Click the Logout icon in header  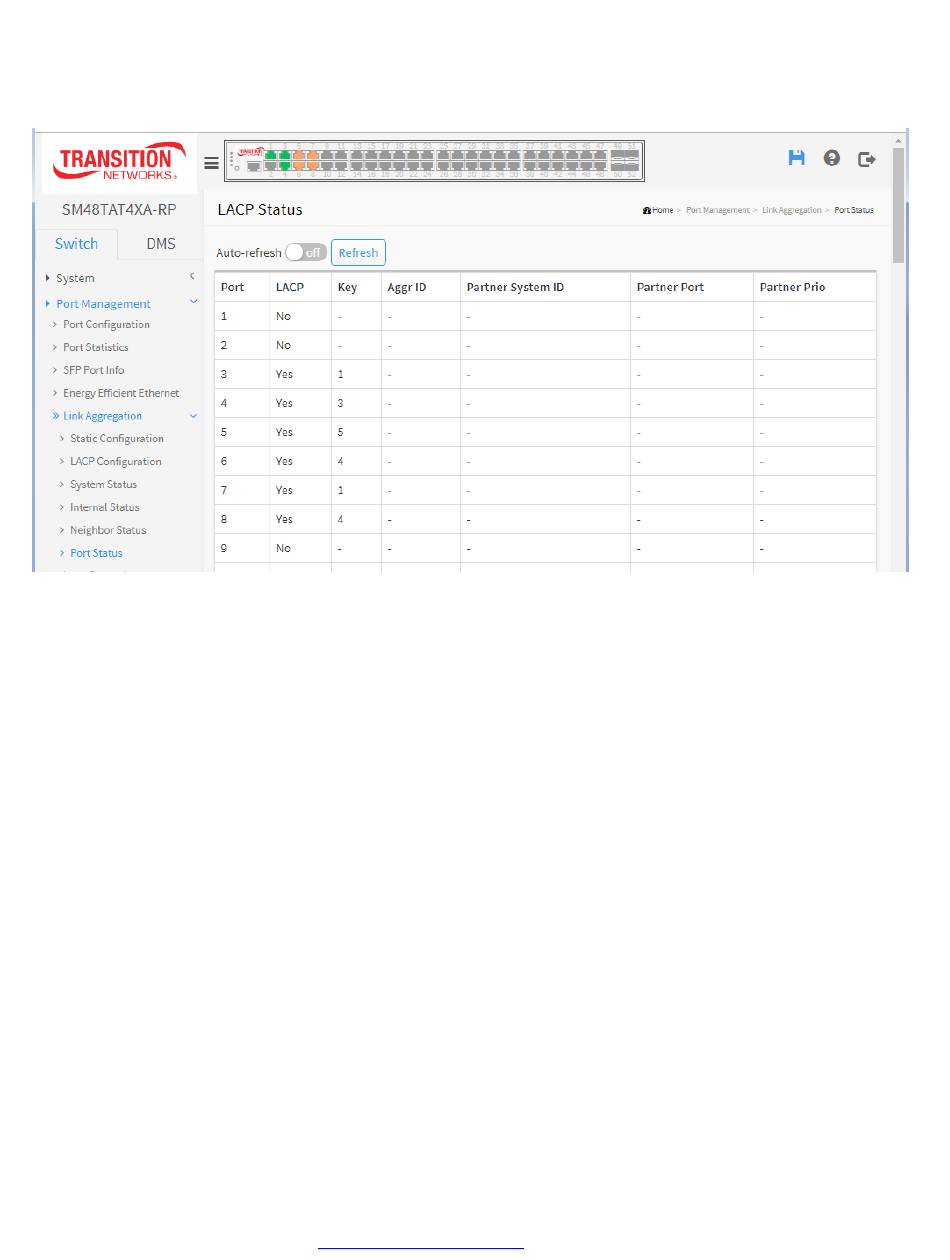click(867, 158)
